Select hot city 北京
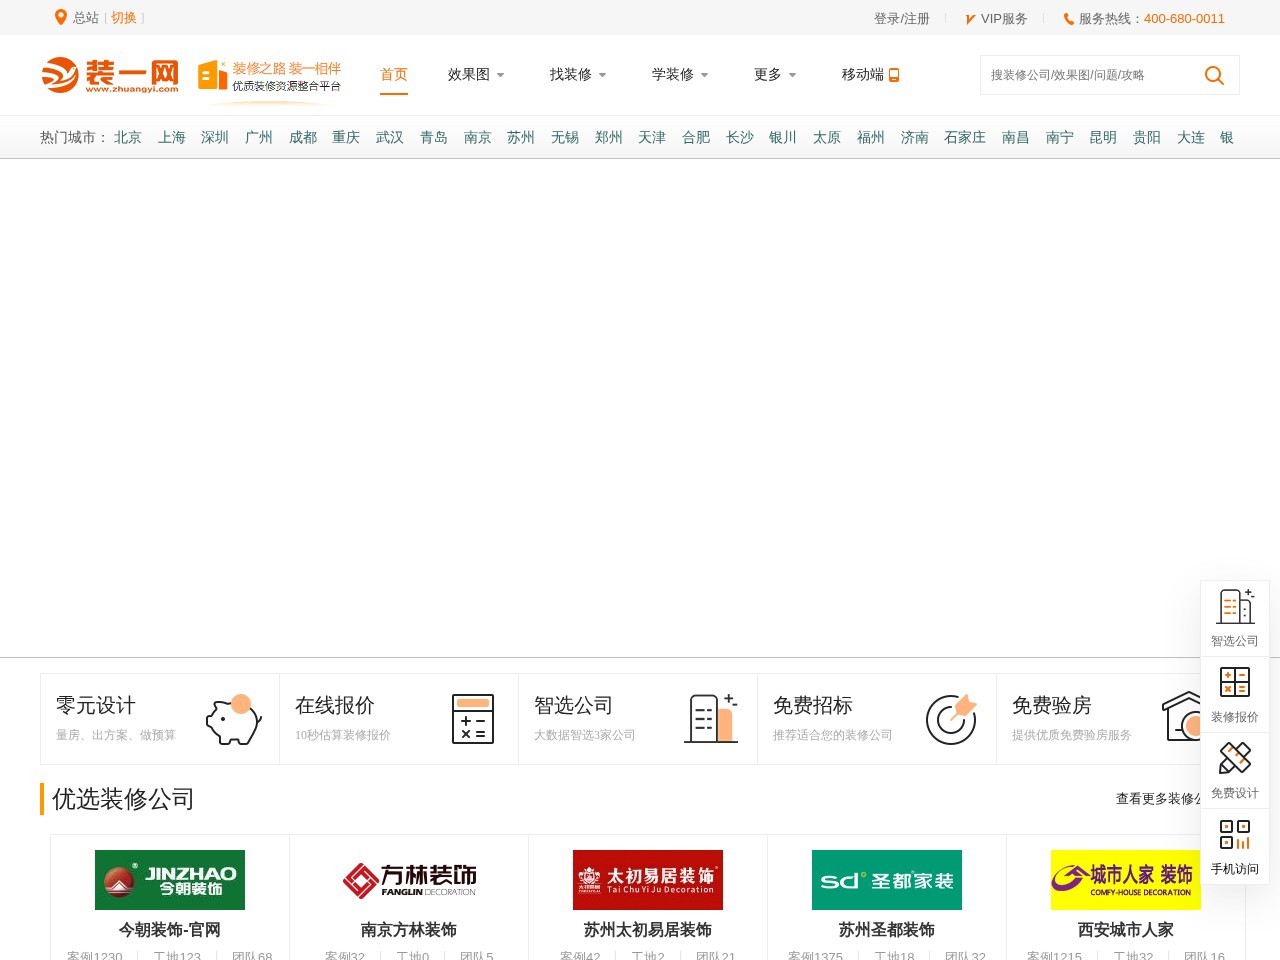This screenshot has height=960, width=1280. click(128, 138)
